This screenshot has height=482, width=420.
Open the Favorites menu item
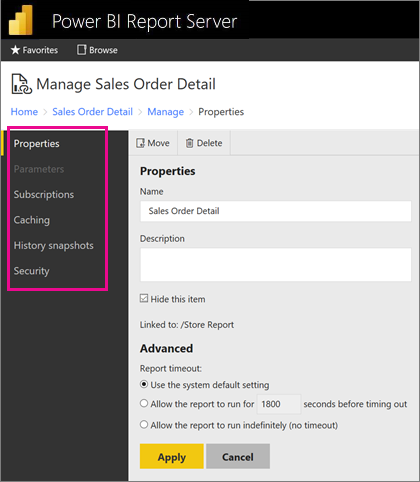34,50
